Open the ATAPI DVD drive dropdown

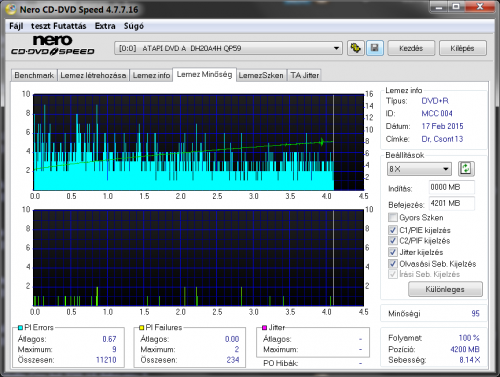[x=229, y=48]
